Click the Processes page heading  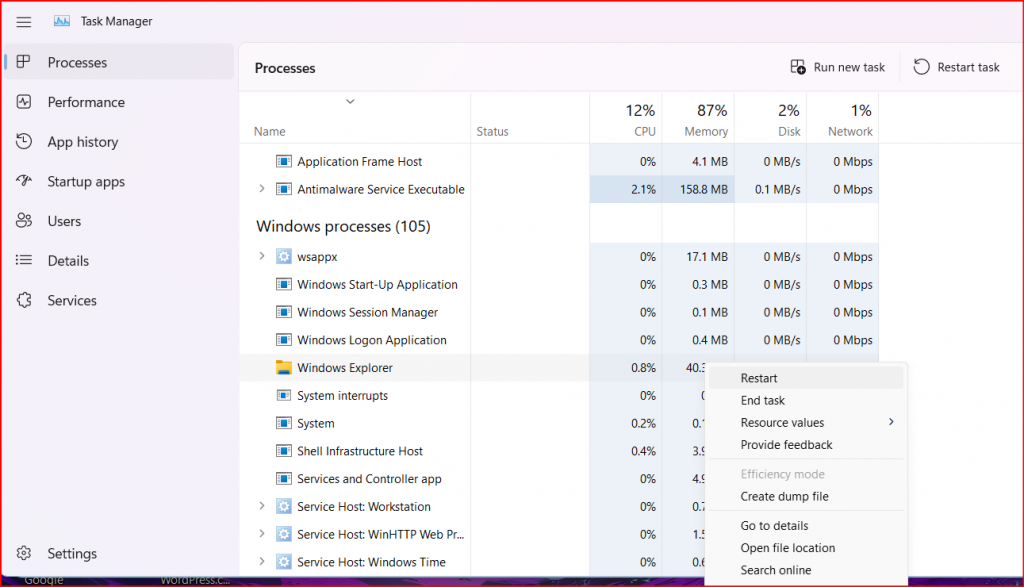285,68
